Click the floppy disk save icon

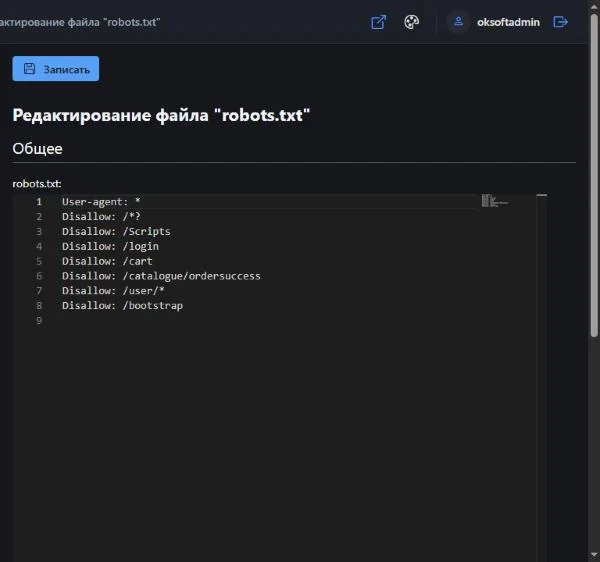[29, 69]
